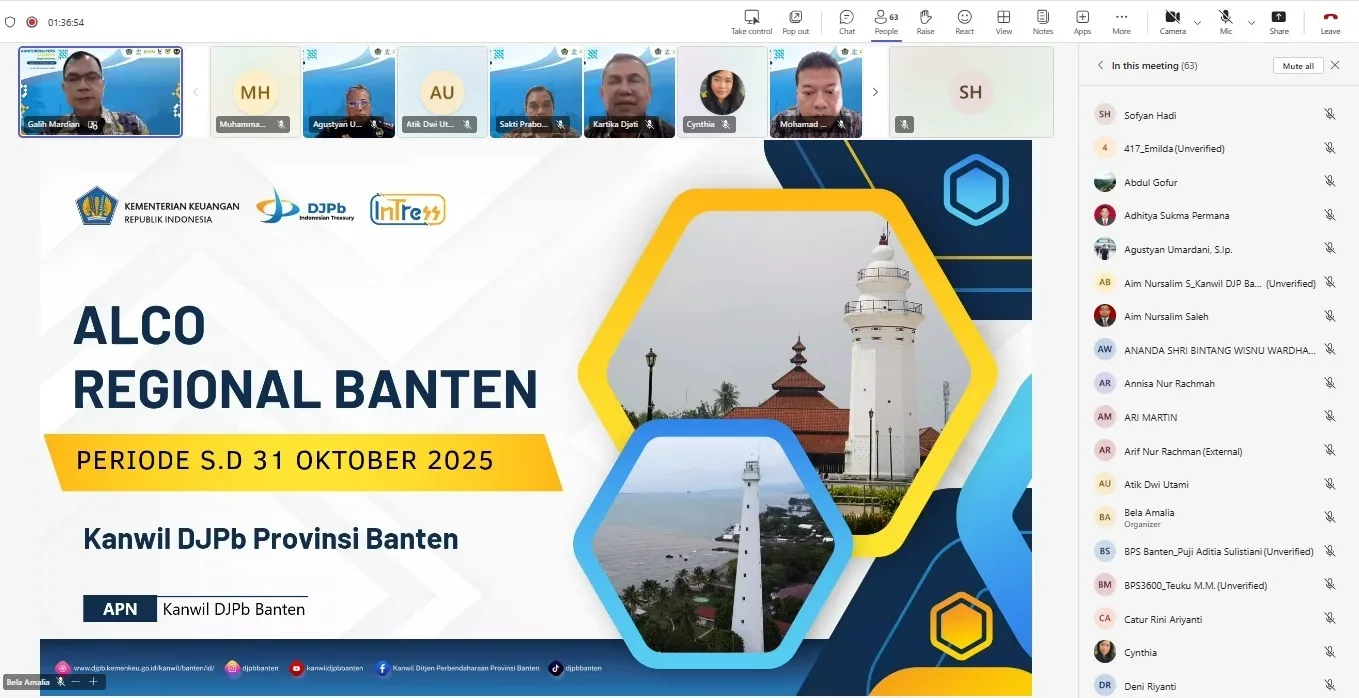The height and width of the screenshot is (698, 1359).
Task: Open the View layout options
Action: click(1003, 17)
